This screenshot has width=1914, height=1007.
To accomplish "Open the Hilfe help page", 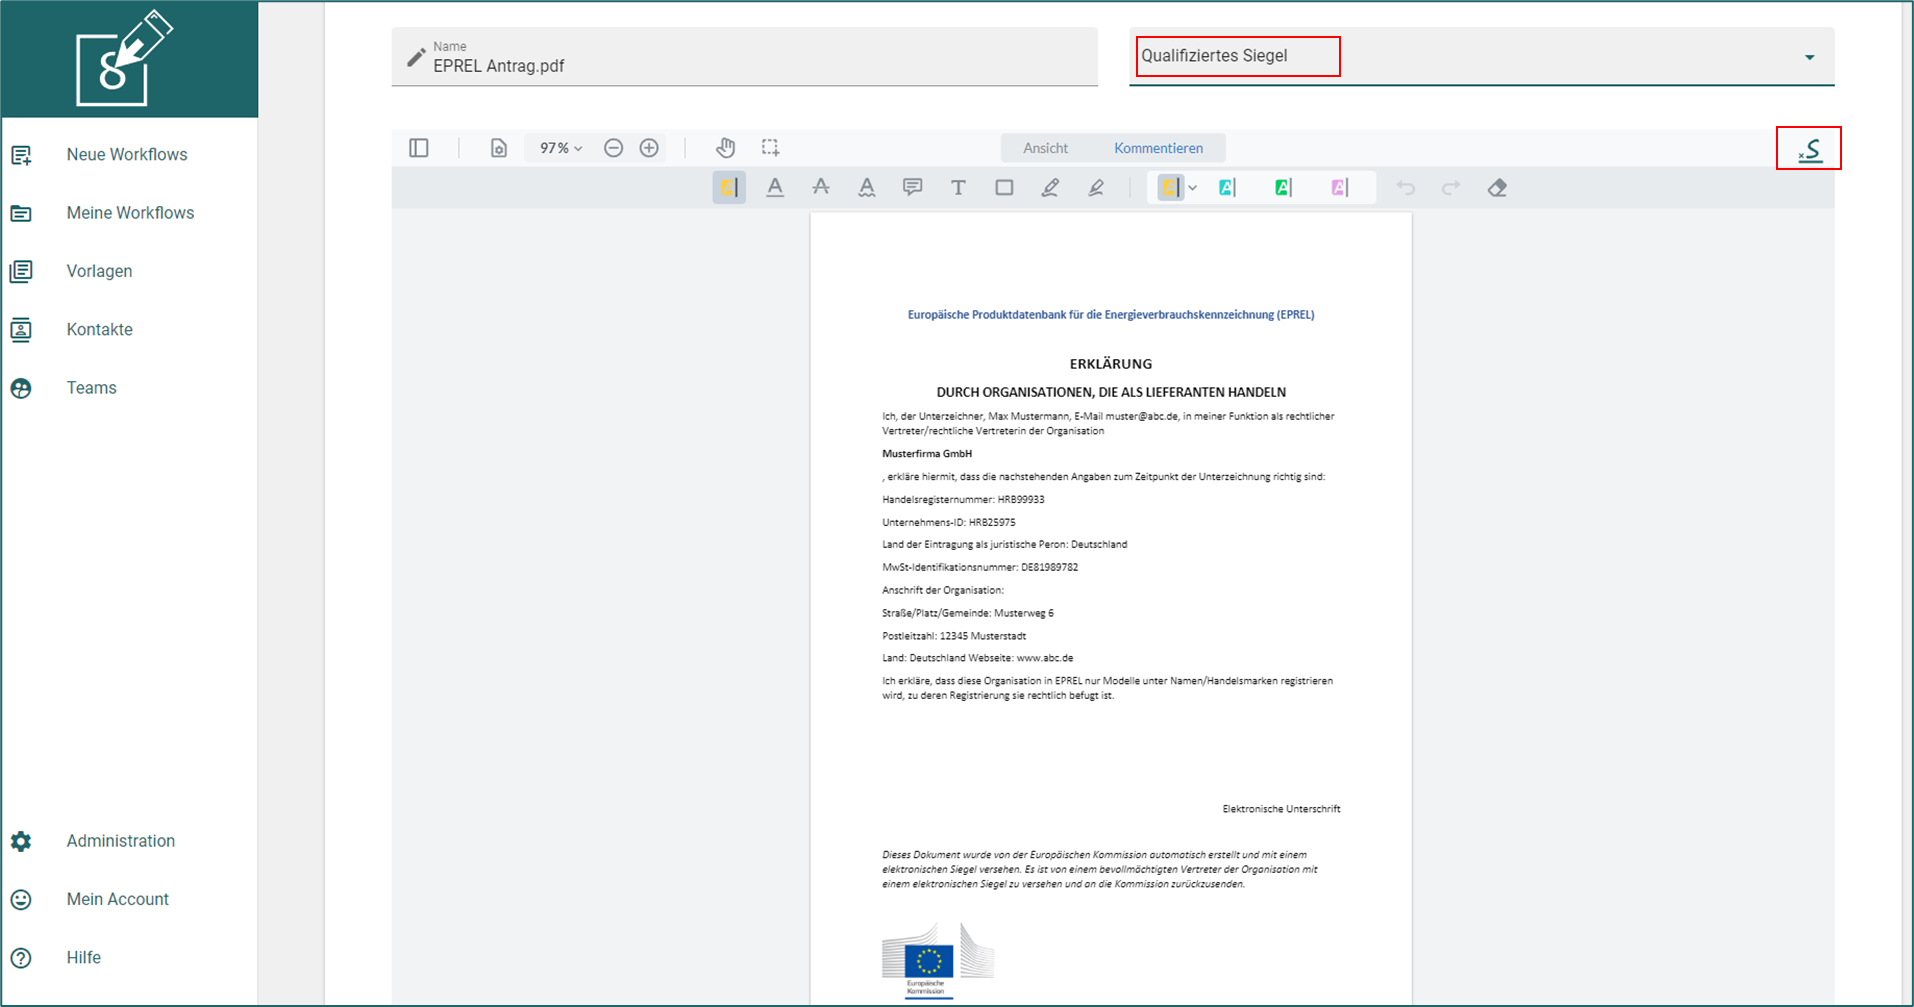I will [x=83, y=958].
